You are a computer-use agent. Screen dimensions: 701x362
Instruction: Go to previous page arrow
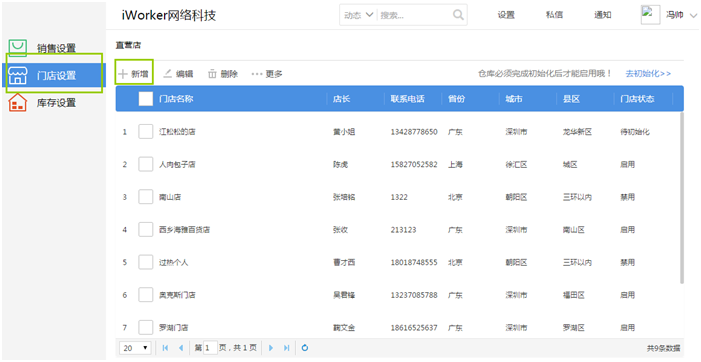tap(181, 348)
